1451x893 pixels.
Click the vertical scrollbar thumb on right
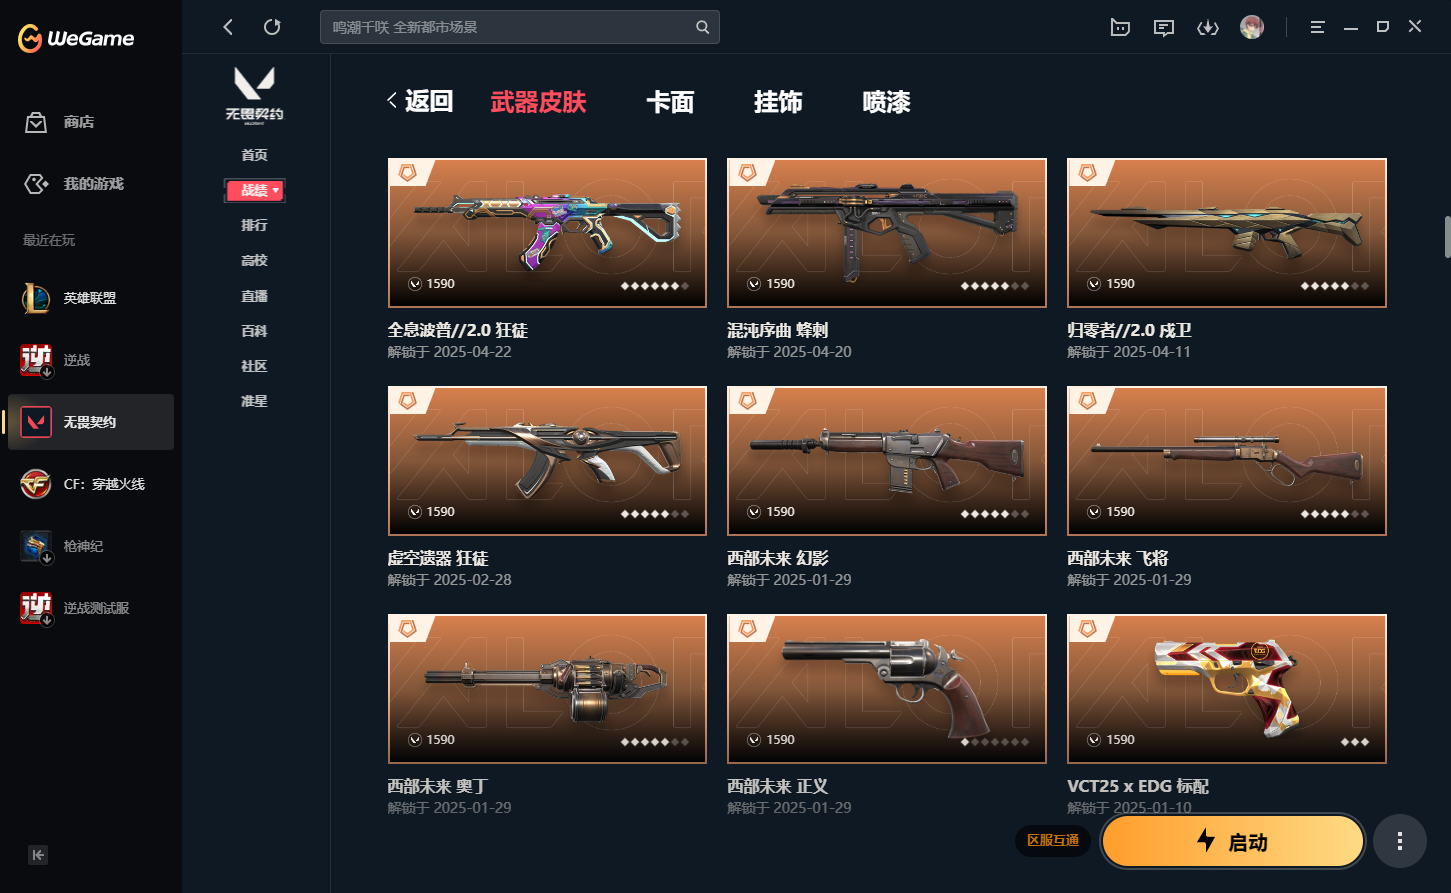pyautogui.click(x=1447, y=236)
